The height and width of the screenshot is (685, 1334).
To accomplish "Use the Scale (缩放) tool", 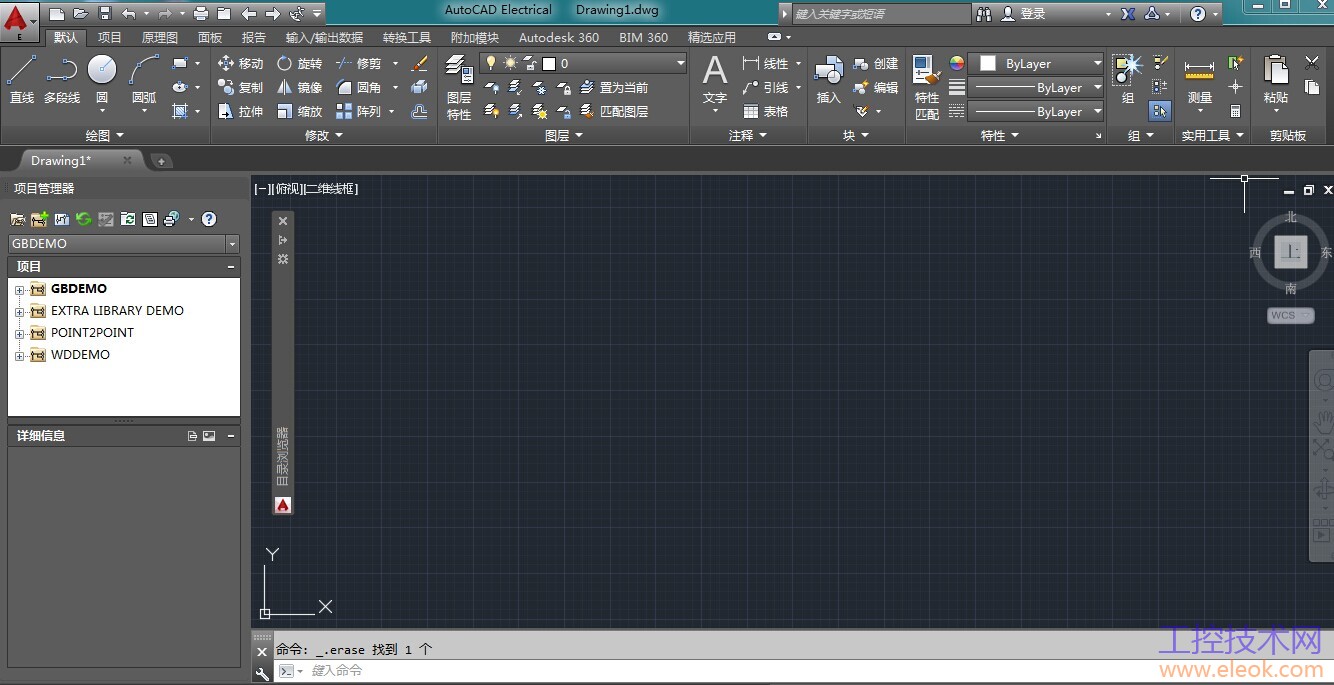I will 300,111.
